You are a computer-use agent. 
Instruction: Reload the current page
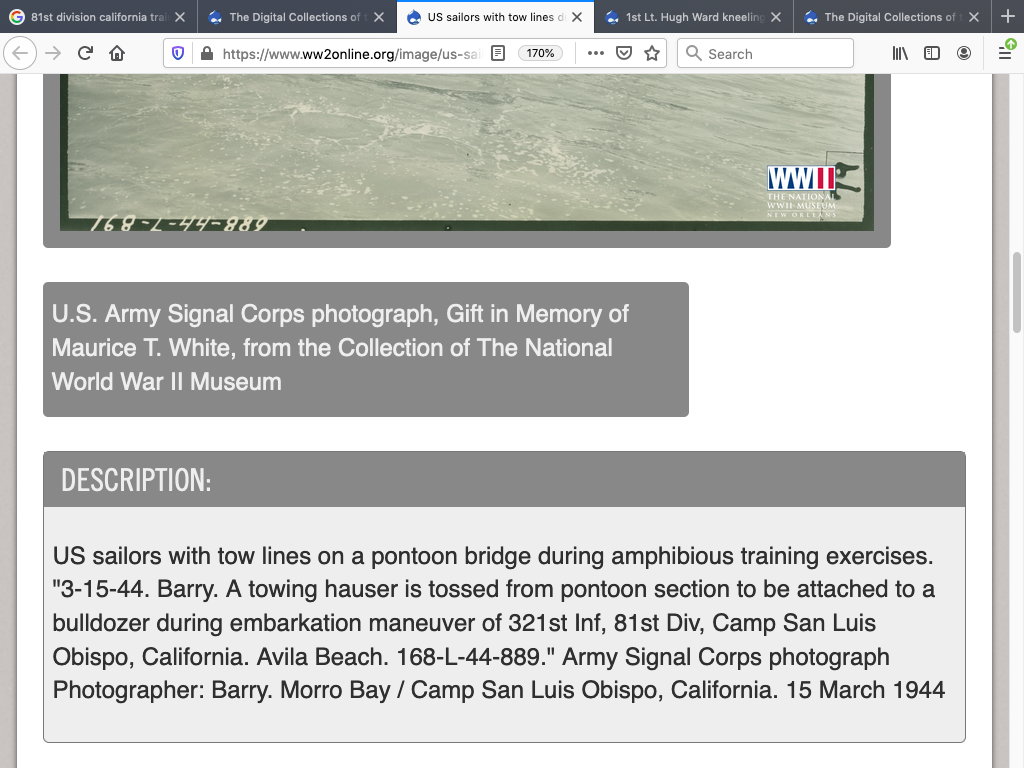pyautogui.click(x=85, y=54)
